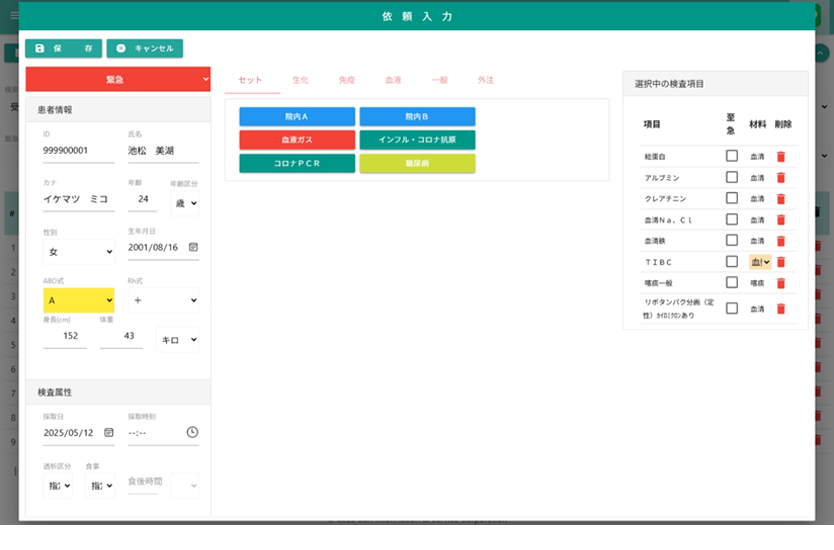Screen dimensions: 834x550
Task: Mark 総蛋白 as urgent checkbox
Action: click(732, 156)
